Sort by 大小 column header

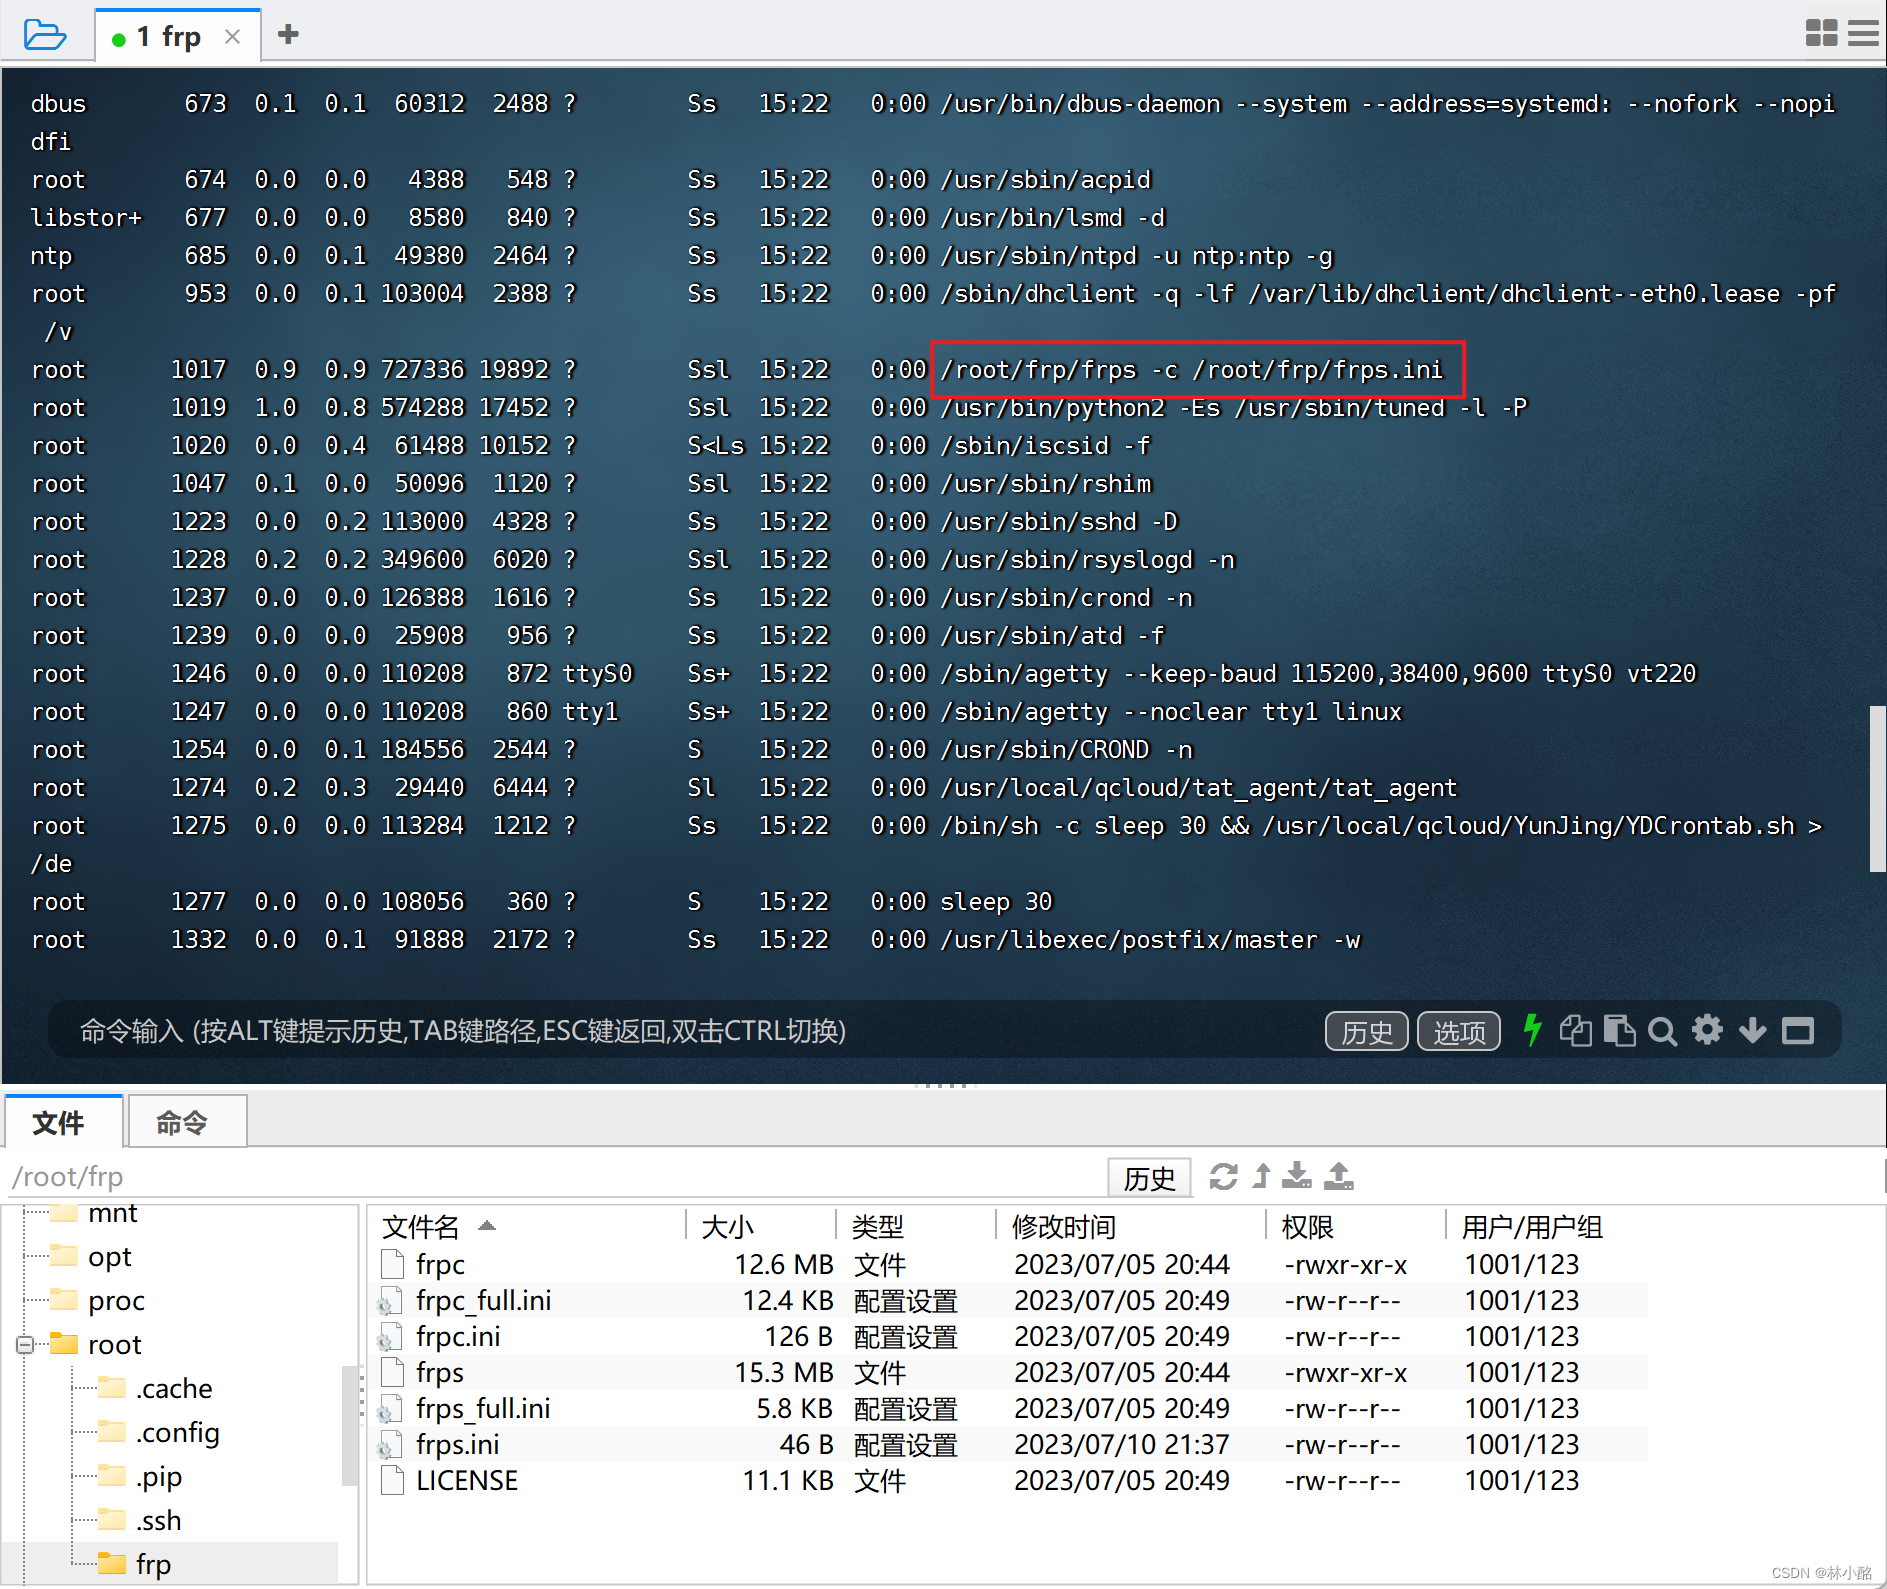761,1226
